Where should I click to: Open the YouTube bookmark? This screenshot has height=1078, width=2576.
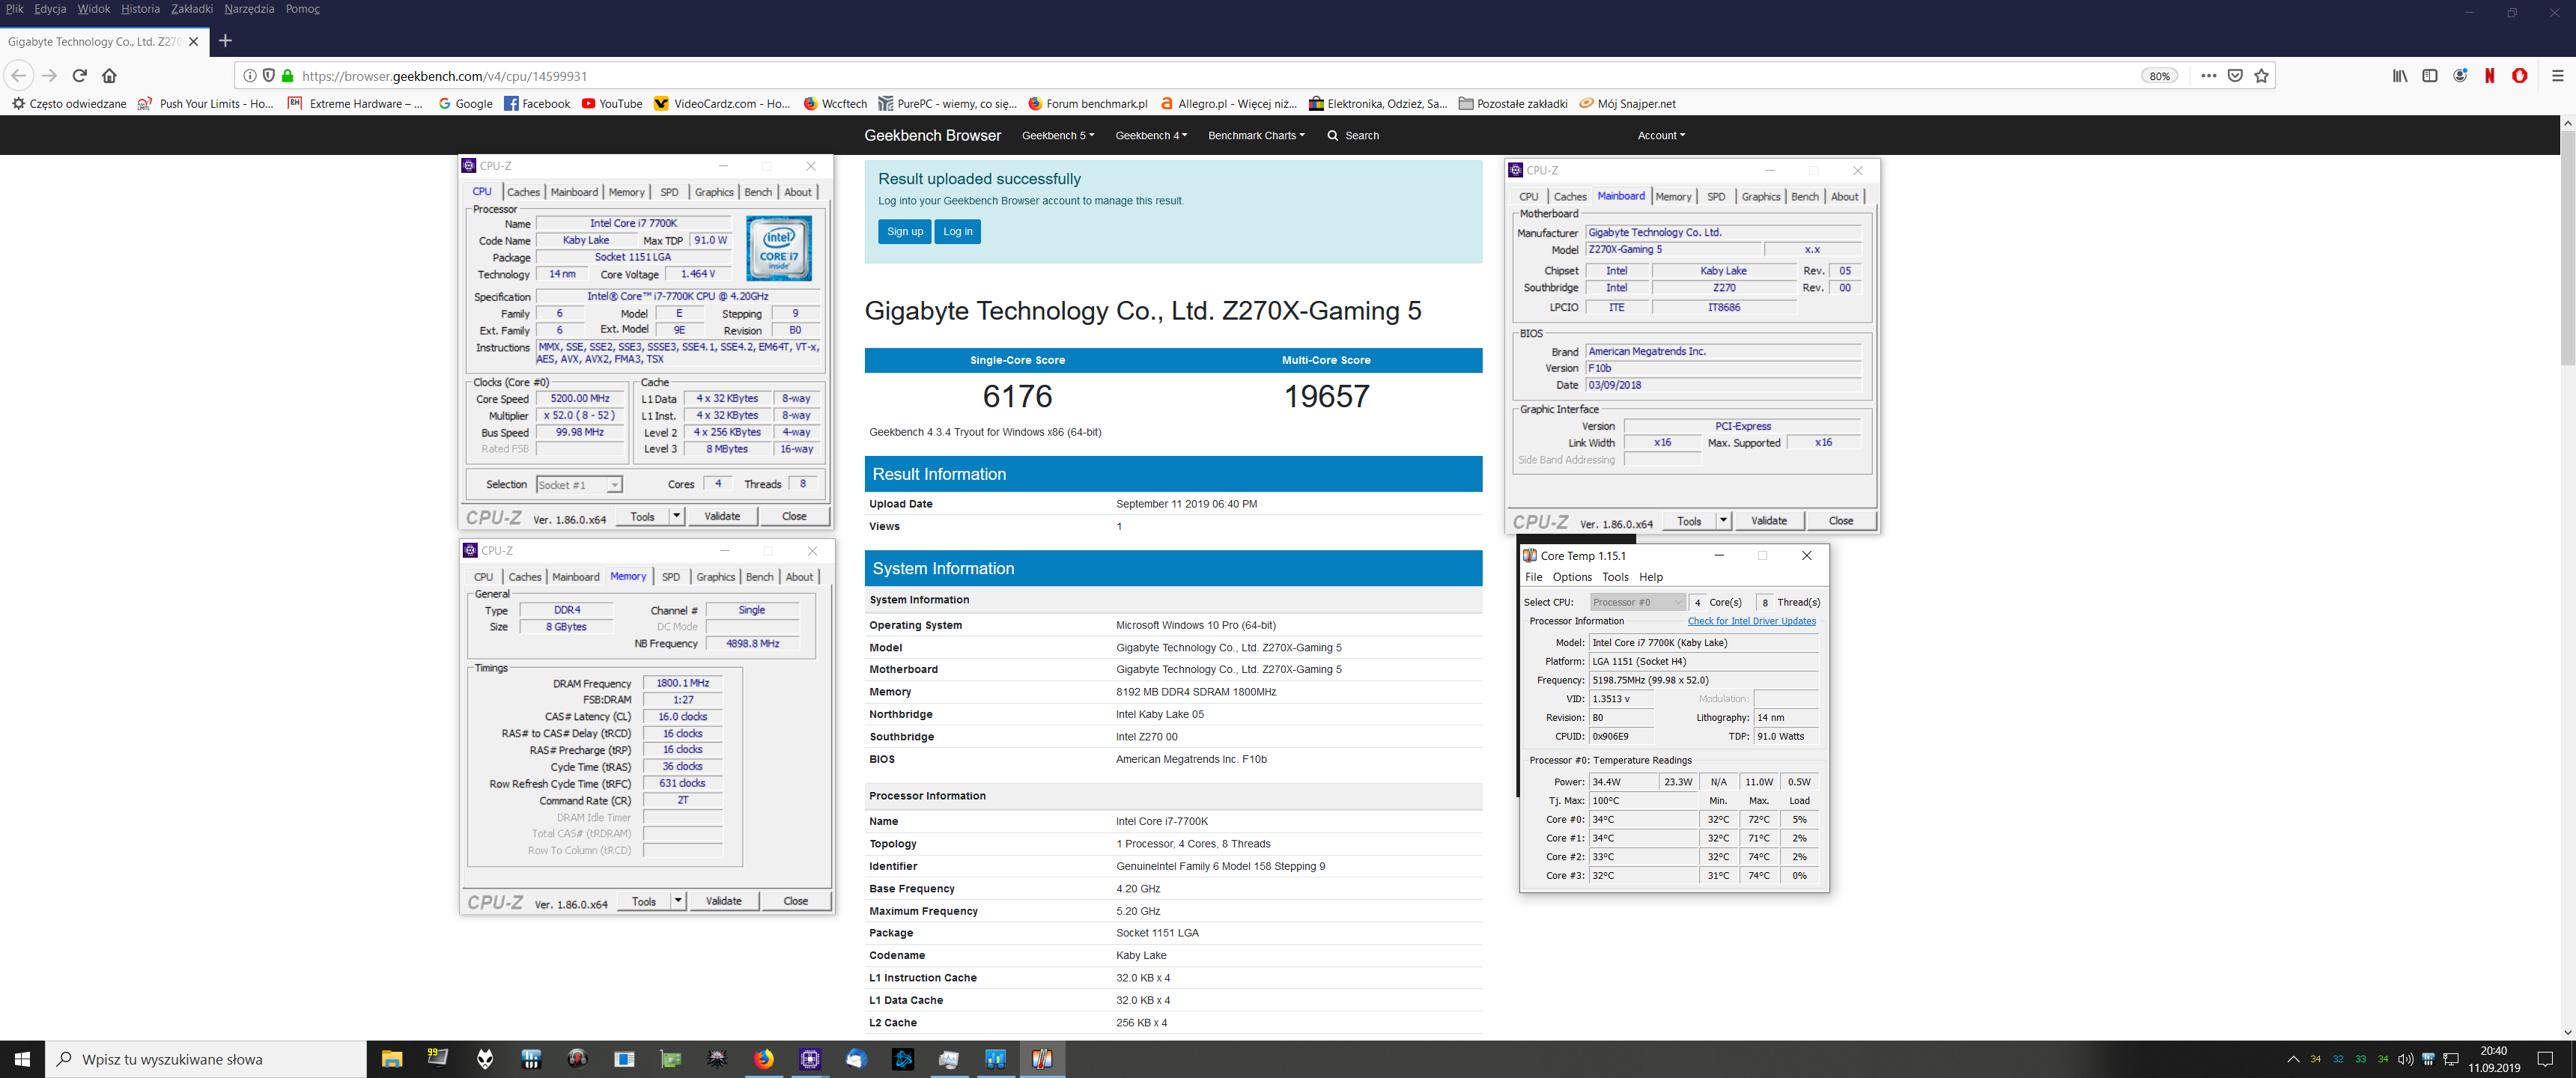[x=612, y=103]
